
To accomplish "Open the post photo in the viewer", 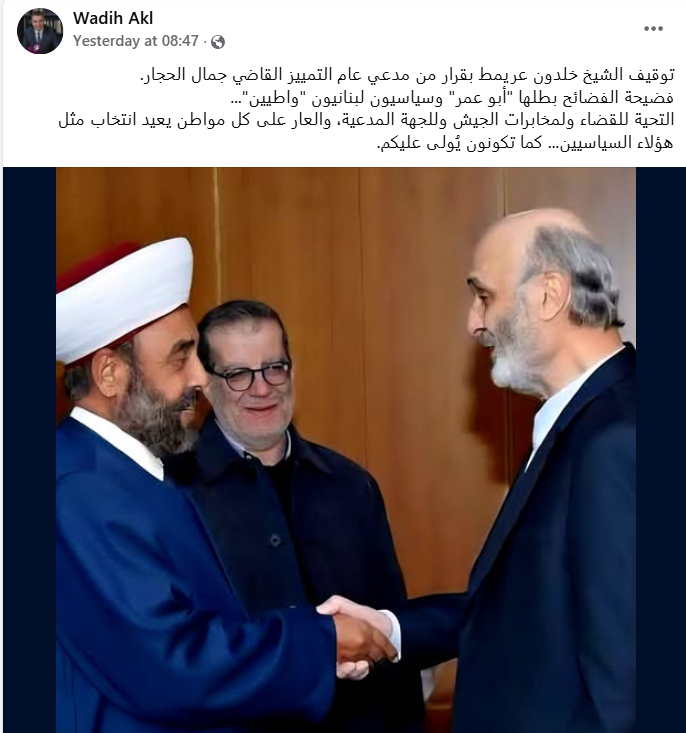I will [x=346, y=450].
